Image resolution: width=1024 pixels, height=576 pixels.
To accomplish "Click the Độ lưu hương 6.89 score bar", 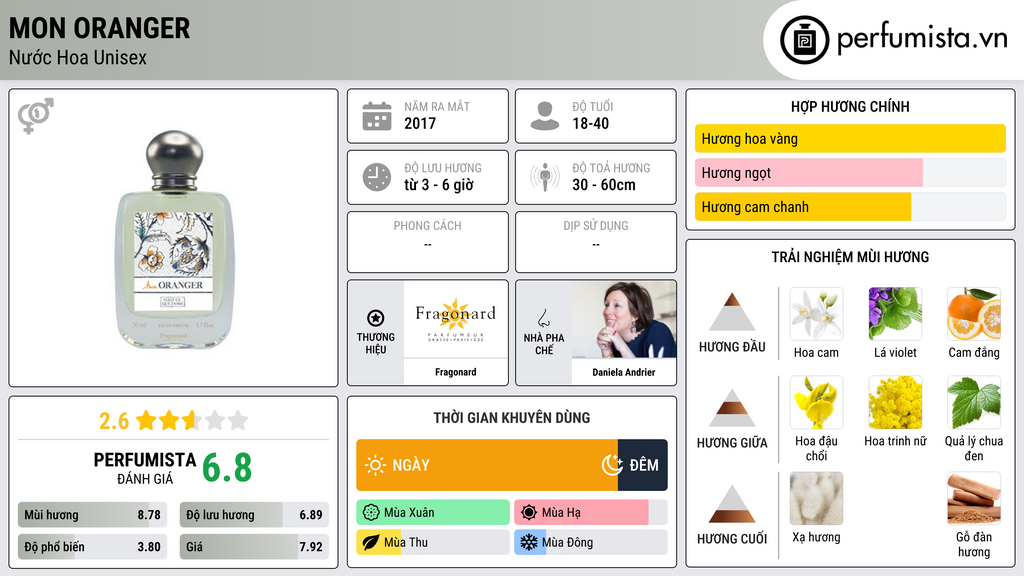I will click(x=254, y=515).
